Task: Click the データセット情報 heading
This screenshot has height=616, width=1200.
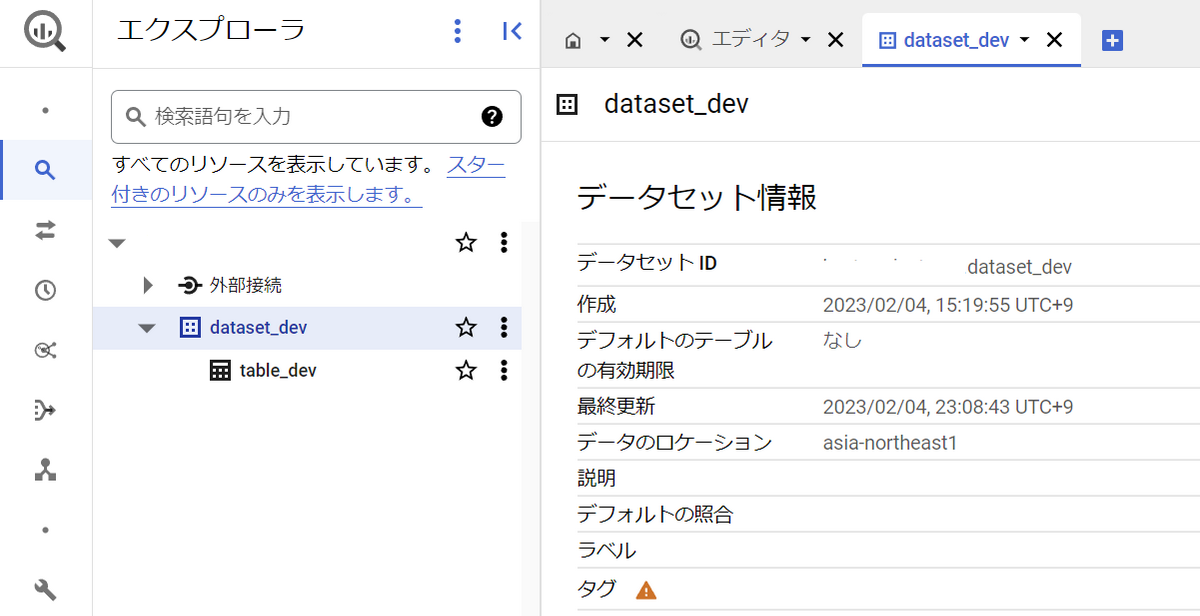Action: click(697, 198)
